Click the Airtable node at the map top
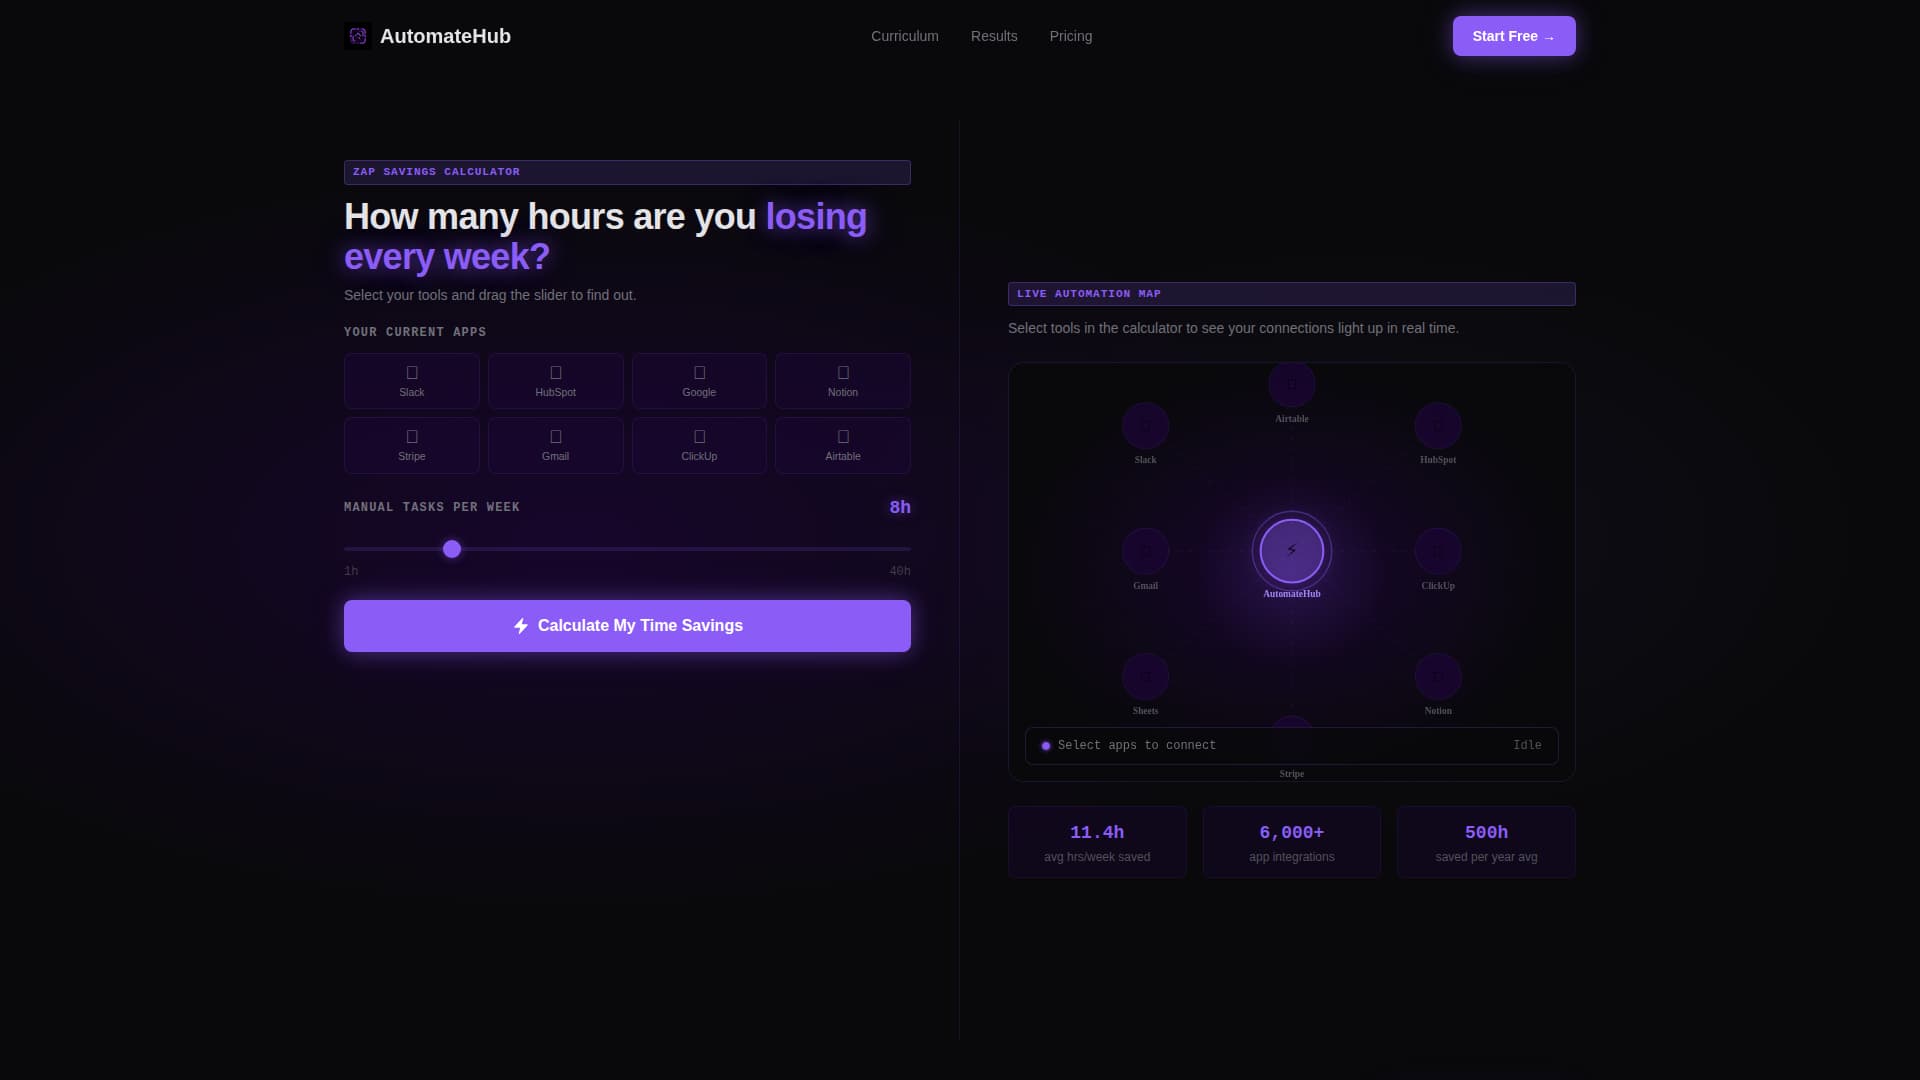This screenshot has height=1080, width=1920. pyautogui.click(x=1291, y=384)
